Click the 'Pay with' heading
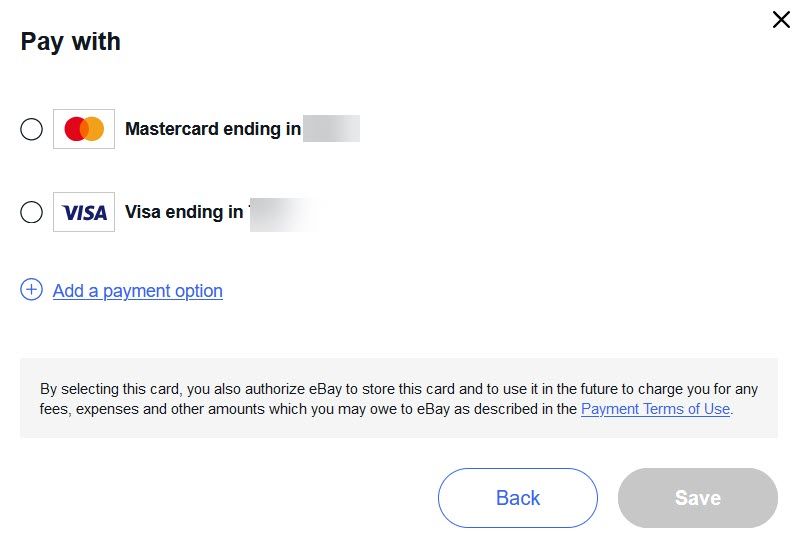796x546 pixels. (x=71, y=42)
